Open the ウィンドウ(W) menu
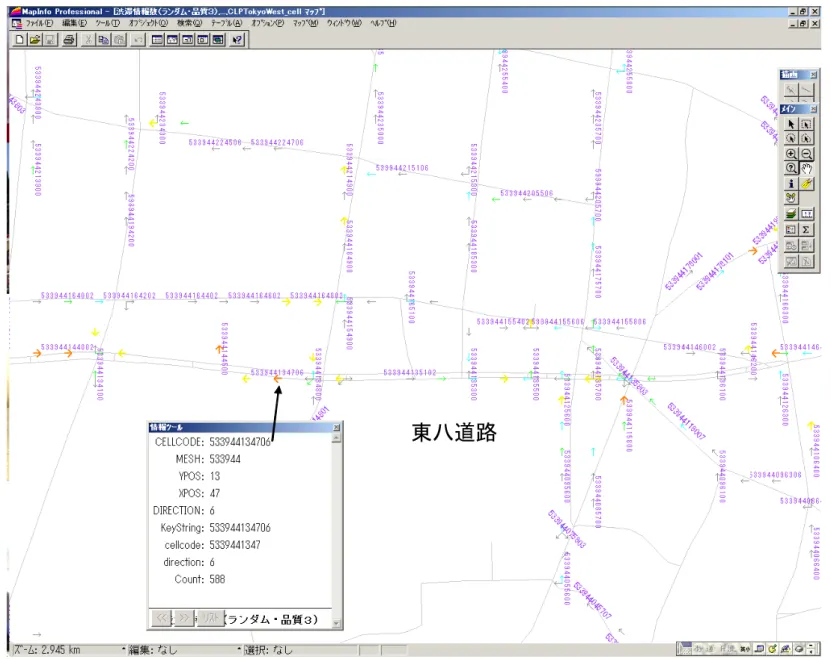 (x=344, y=23)
